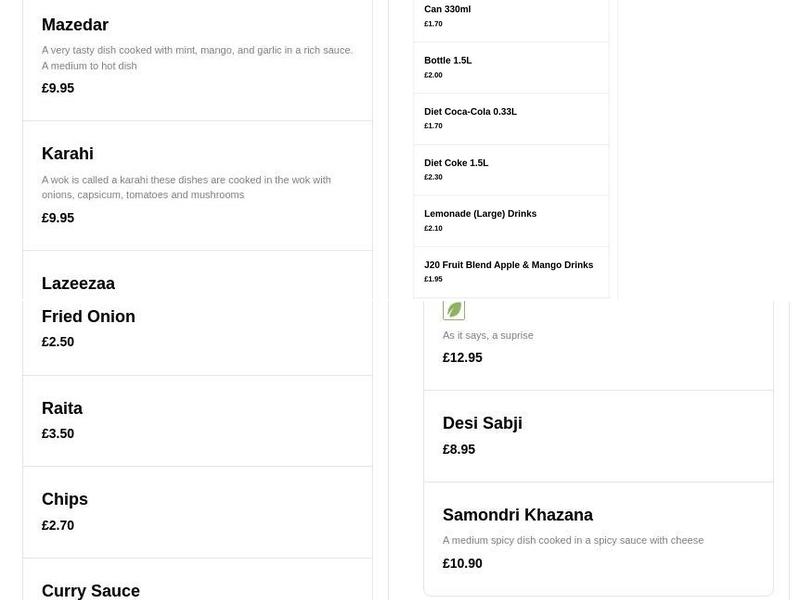Select the Mazedar dish
The height and width of the screenshot is (600, 800).
click(x=75, y=25)
